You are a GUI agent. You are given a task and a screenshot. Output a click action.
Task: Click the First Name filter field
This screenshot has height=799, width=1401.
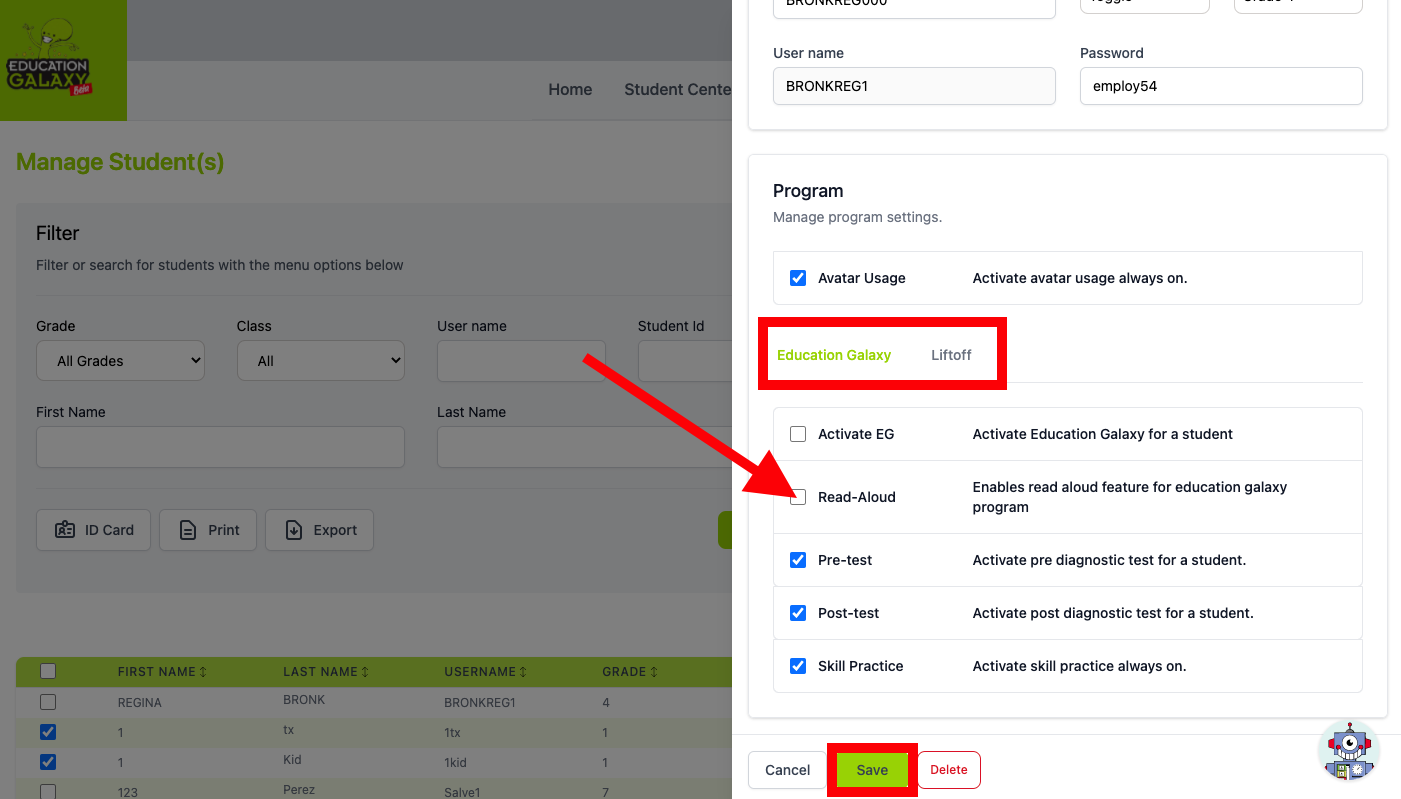(220, 447)
